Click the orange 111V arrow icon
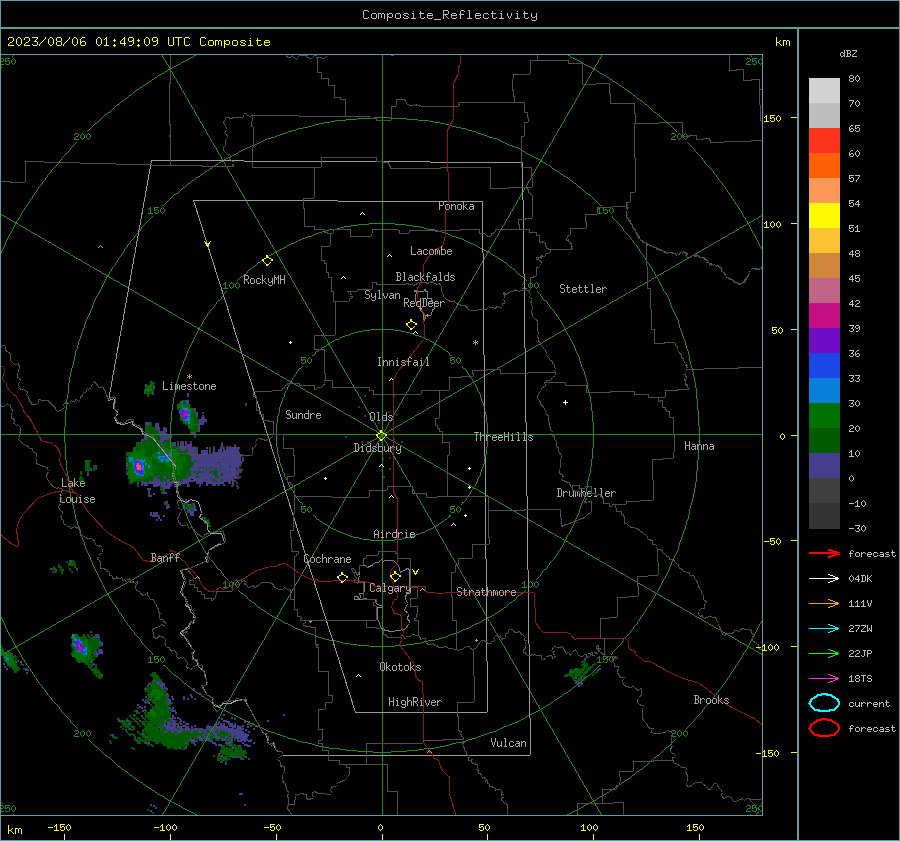 coord(824,603)
